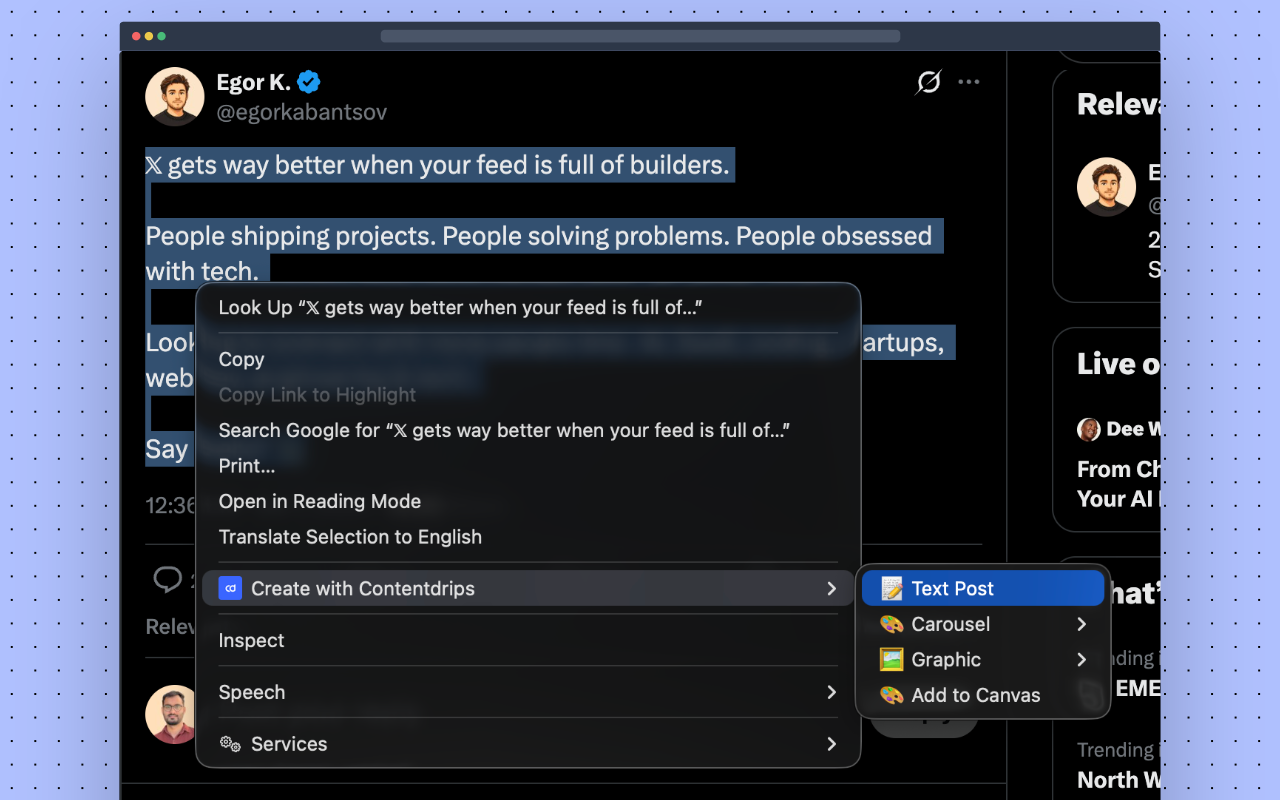Click the Contentdrips logo icon in menu
The image size is (1280, 800).
(x=230, y=589)
